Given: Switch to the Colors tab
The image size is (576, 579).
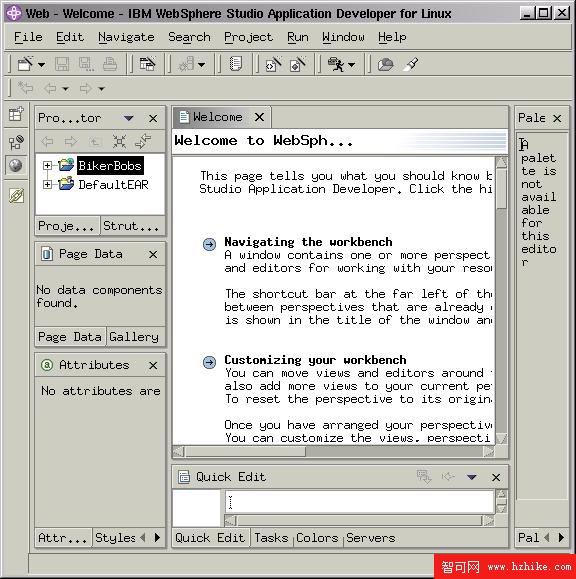Looking at the screenshot, I should click(x=317, y=538).
